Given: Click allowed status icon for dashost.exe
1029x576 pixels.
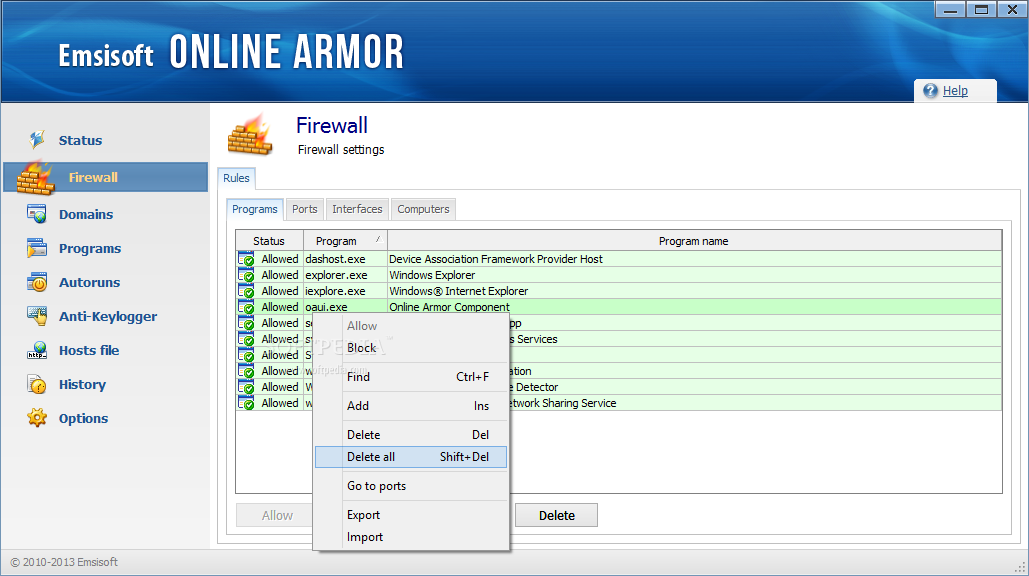Looking at the screenshot, I should [246, 259].
